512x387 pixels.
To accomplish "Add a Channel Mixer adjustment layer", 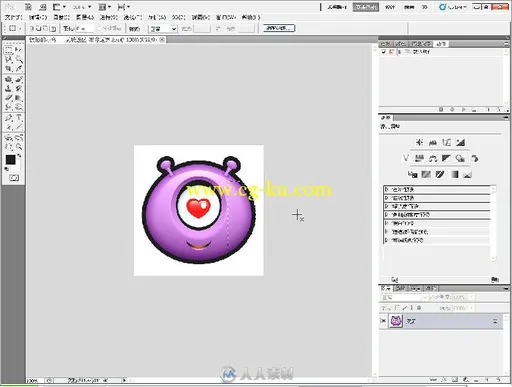I will [x=474, y=158].
